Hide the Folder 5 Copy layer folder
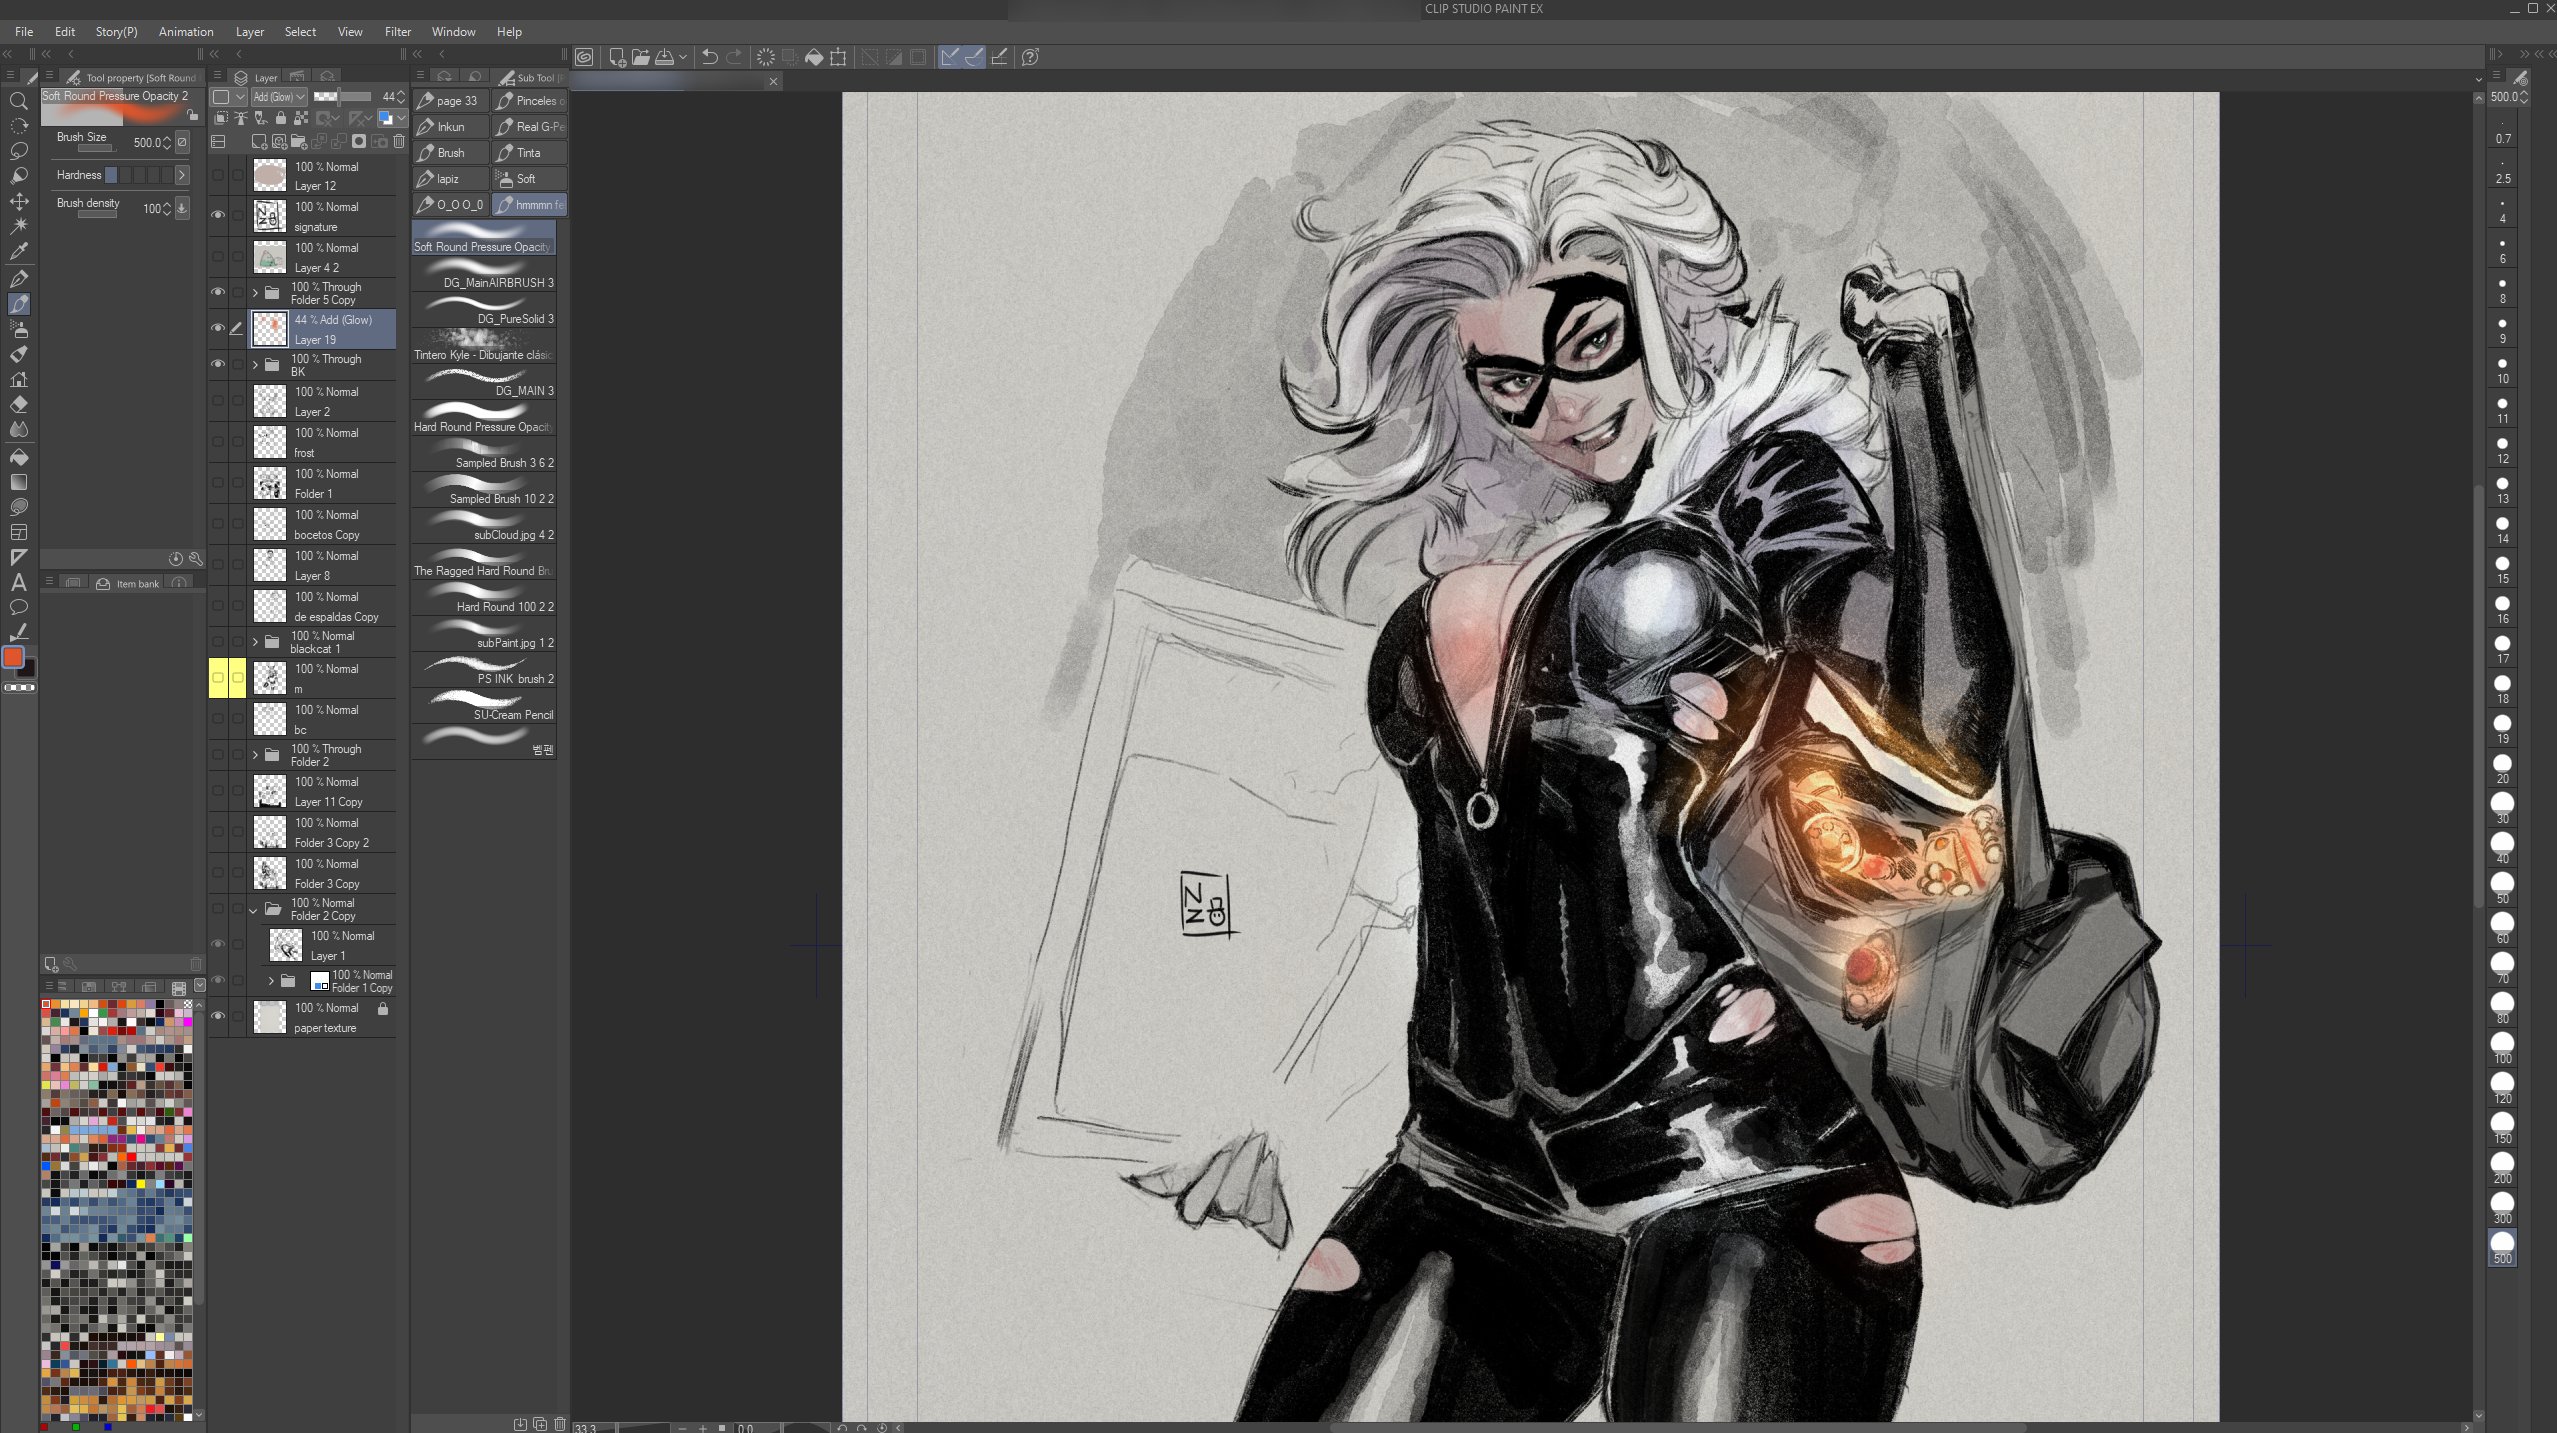The height and width of the screenshot is (1433, 2557). click(x=218, y=292)
